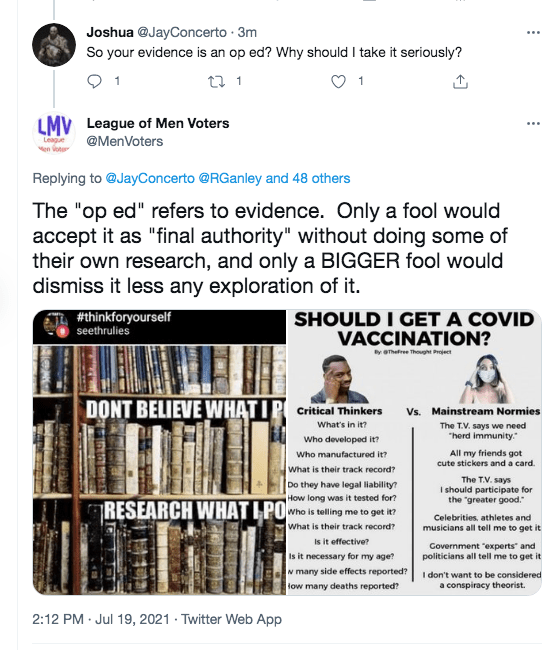
Task: Open @MenVoters handle link
Action: pos(125,141)
